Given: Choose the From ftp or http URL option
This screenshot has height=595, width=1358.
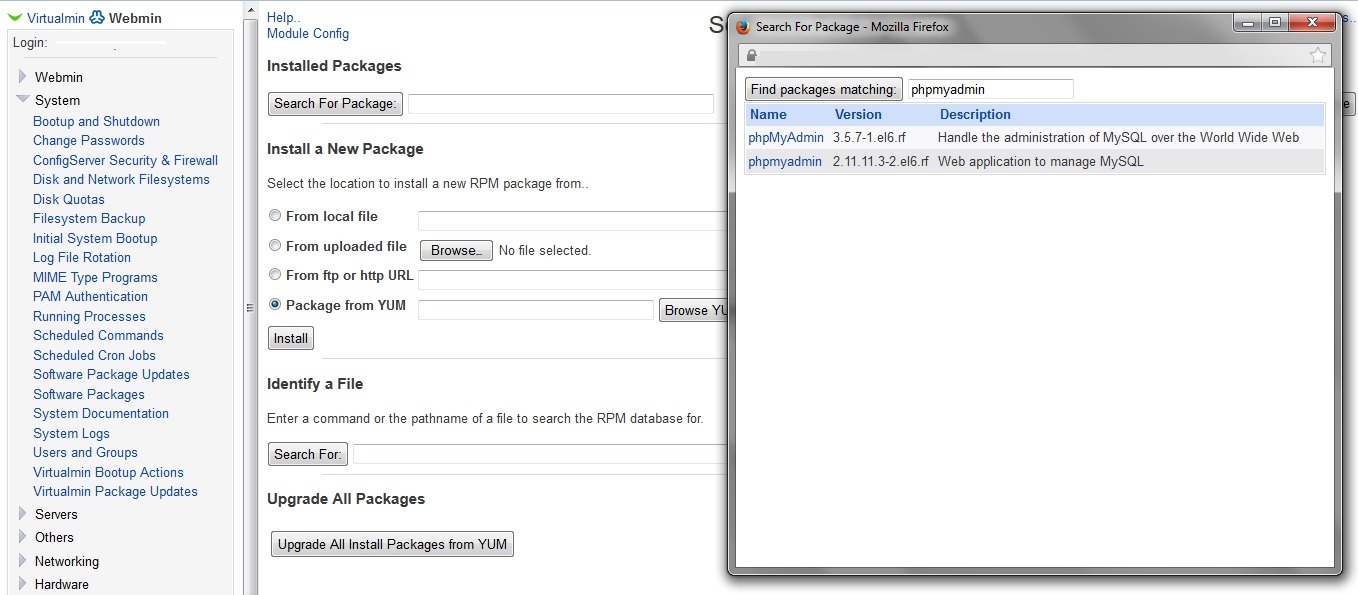Looking at the screenshot, I should (x=275, y=275).
